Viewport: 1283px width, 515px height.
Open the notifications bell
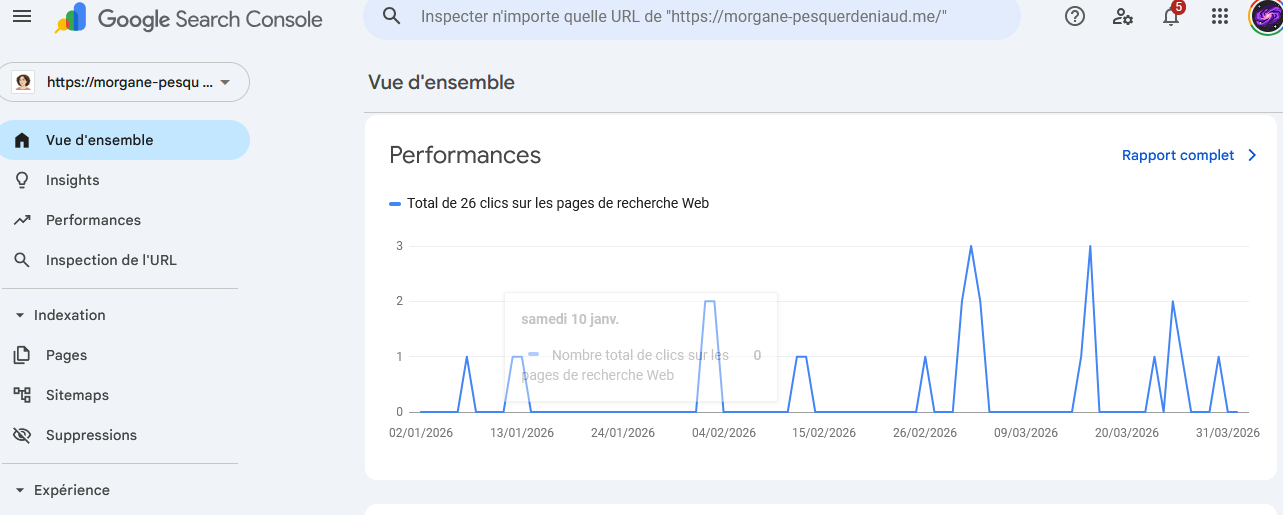click(x=1171, y=17)
